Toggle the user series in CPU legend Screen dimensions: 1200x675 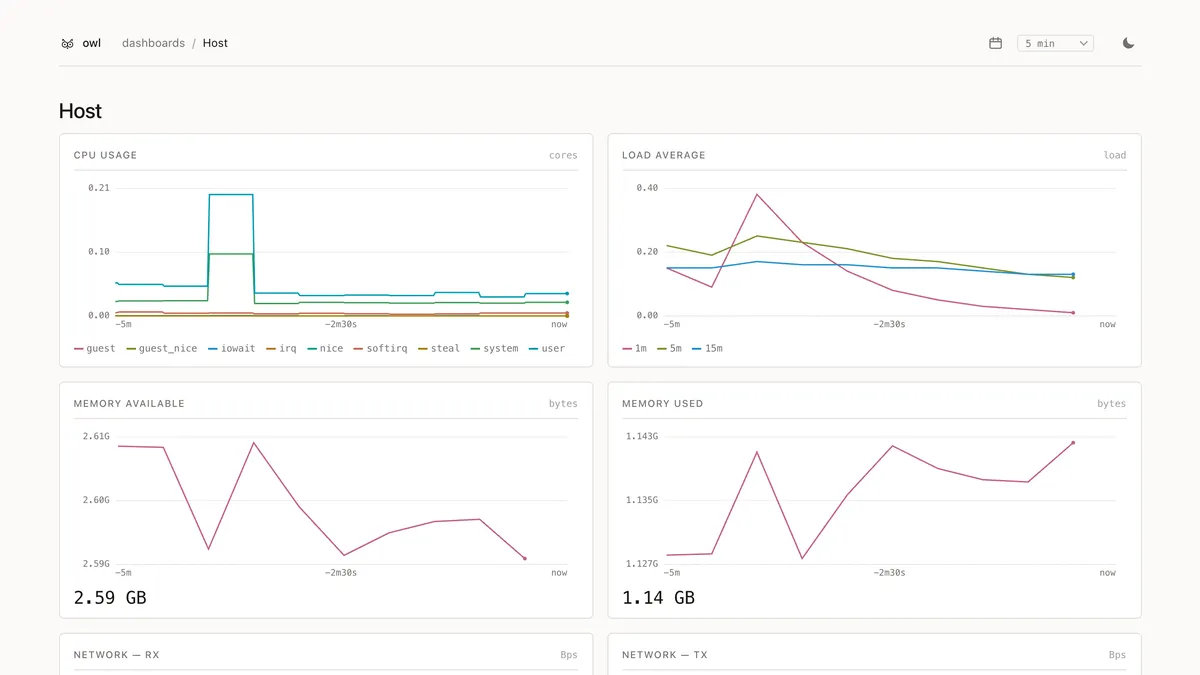click(x=547, y=348)
